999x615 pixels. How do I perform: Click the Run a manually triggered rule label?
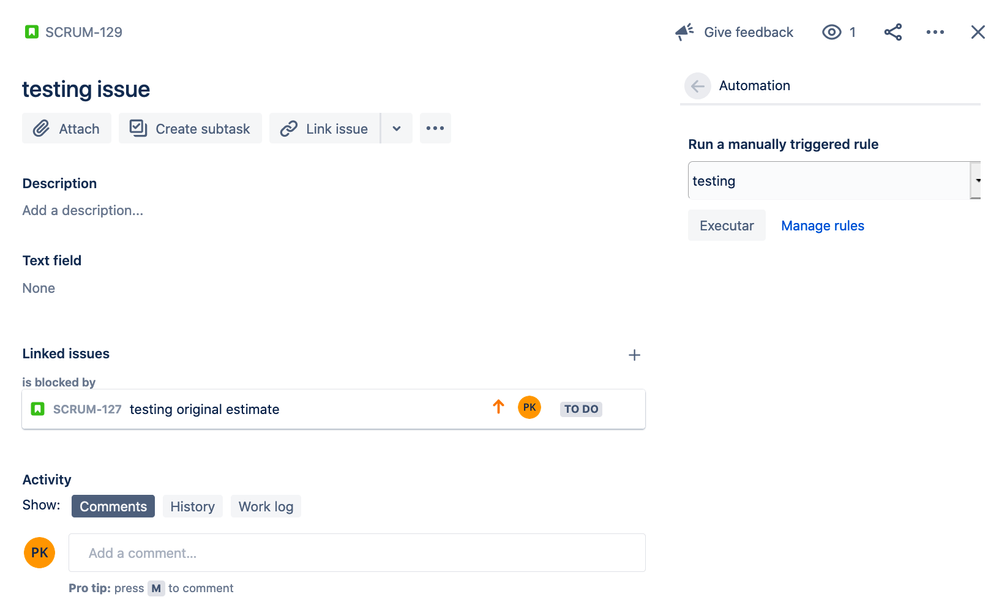tap(783, 144)
